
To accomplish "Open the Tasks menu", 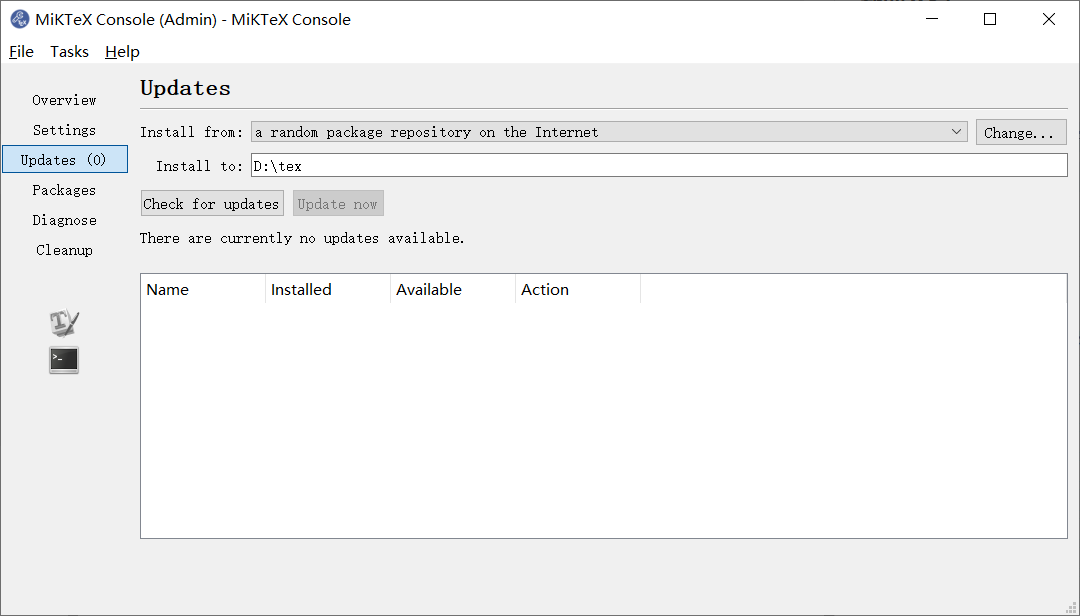I will point(70,52).
